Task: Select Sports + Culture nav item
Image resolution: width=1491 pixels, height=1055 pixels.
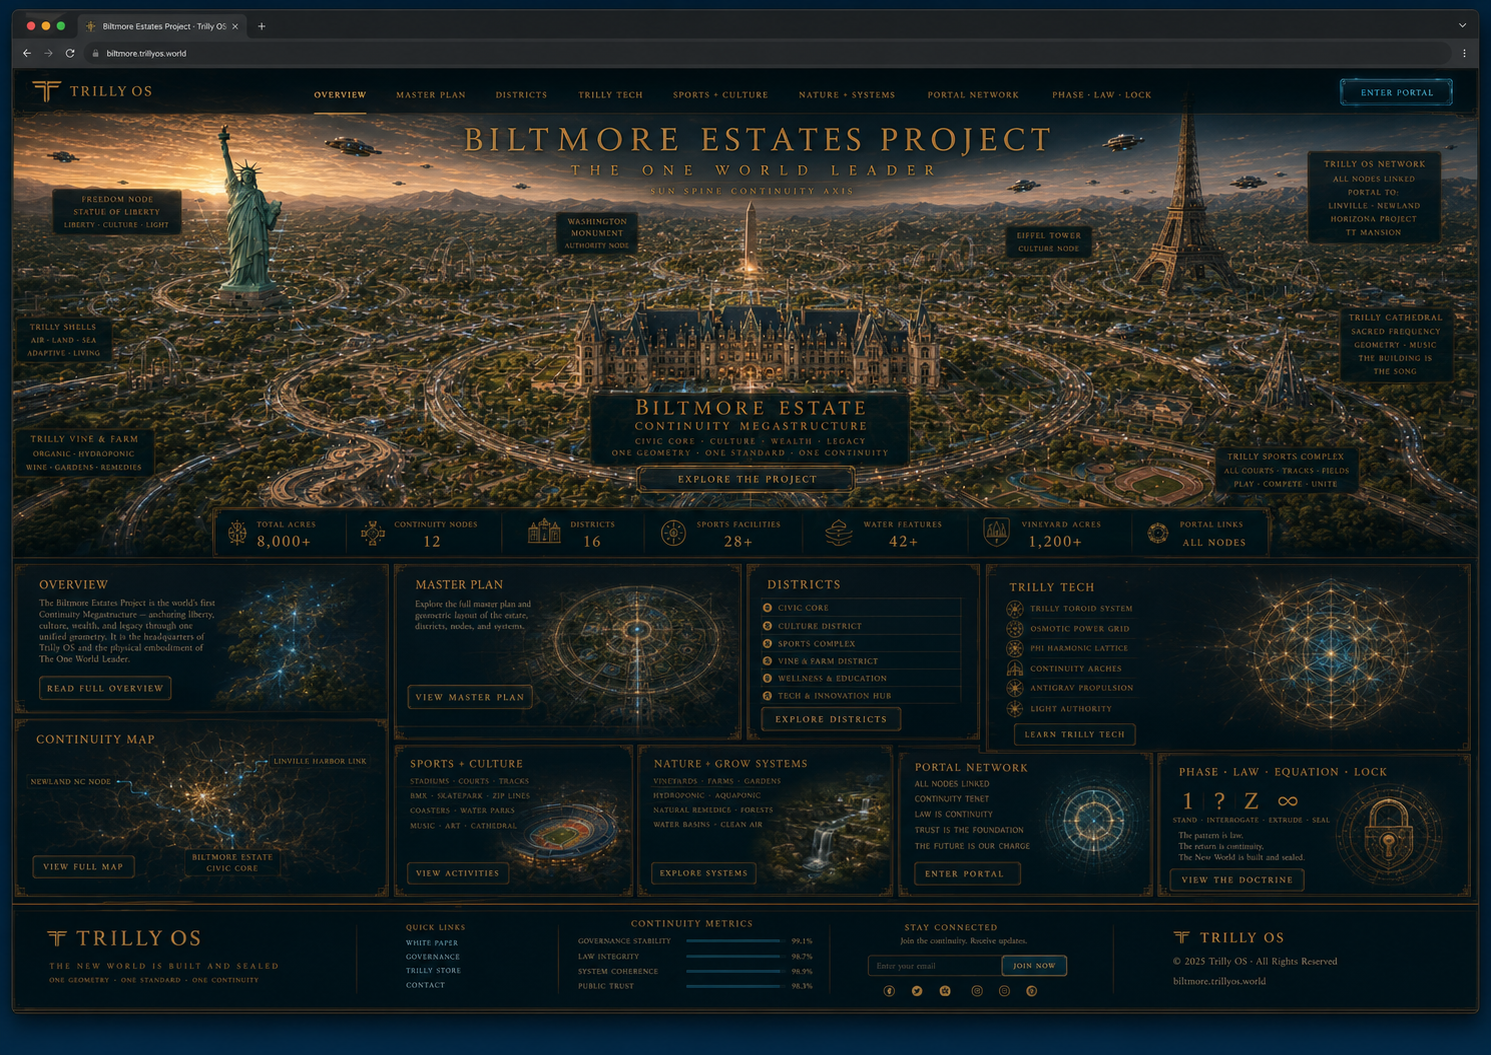Action: [721, 95]
